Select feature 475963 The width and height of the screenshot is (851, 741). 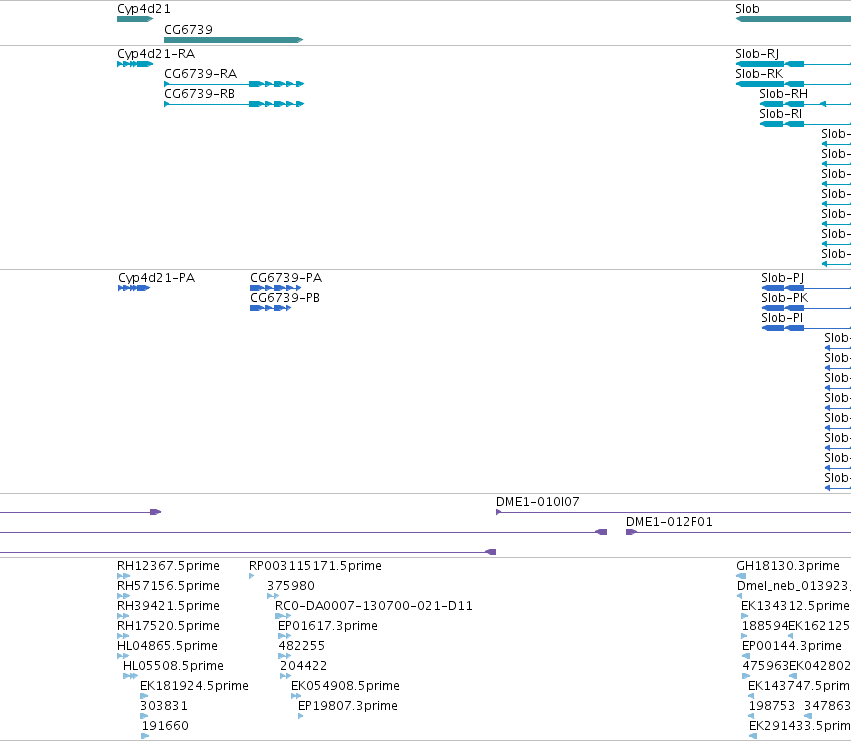pyautogui.click(x=746, y=676)
